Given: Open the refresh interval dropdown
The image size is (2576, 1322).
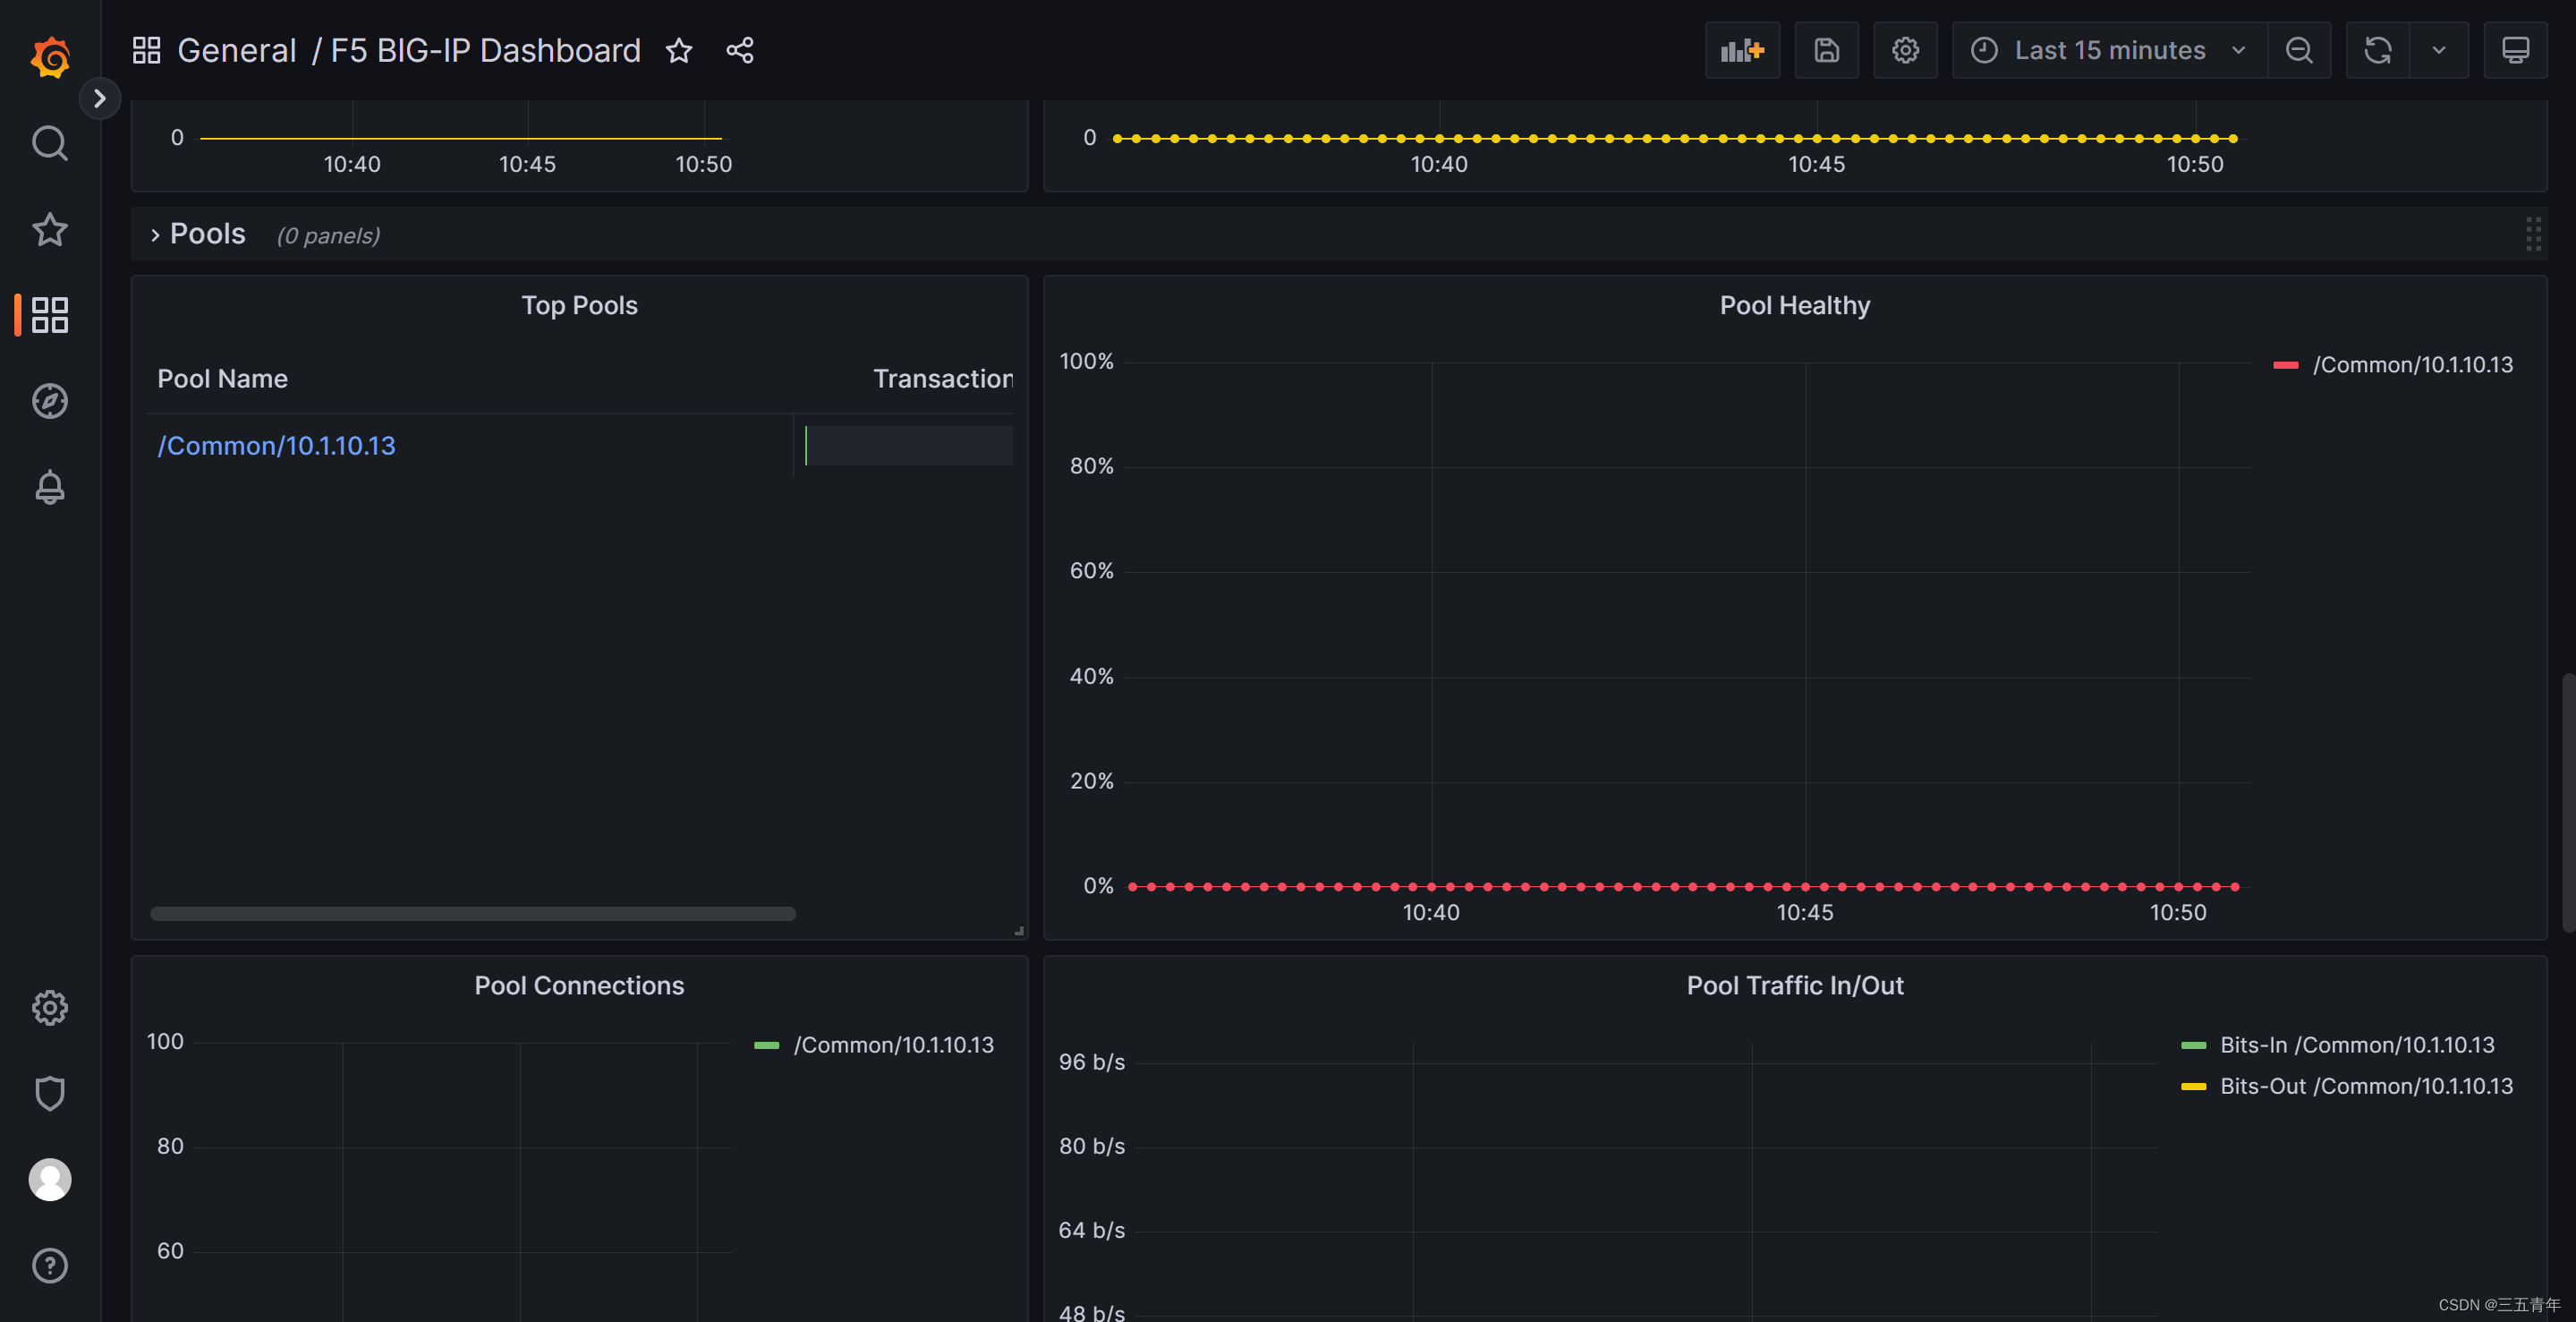Looking at the screenshot, I should pos(2437,50).
